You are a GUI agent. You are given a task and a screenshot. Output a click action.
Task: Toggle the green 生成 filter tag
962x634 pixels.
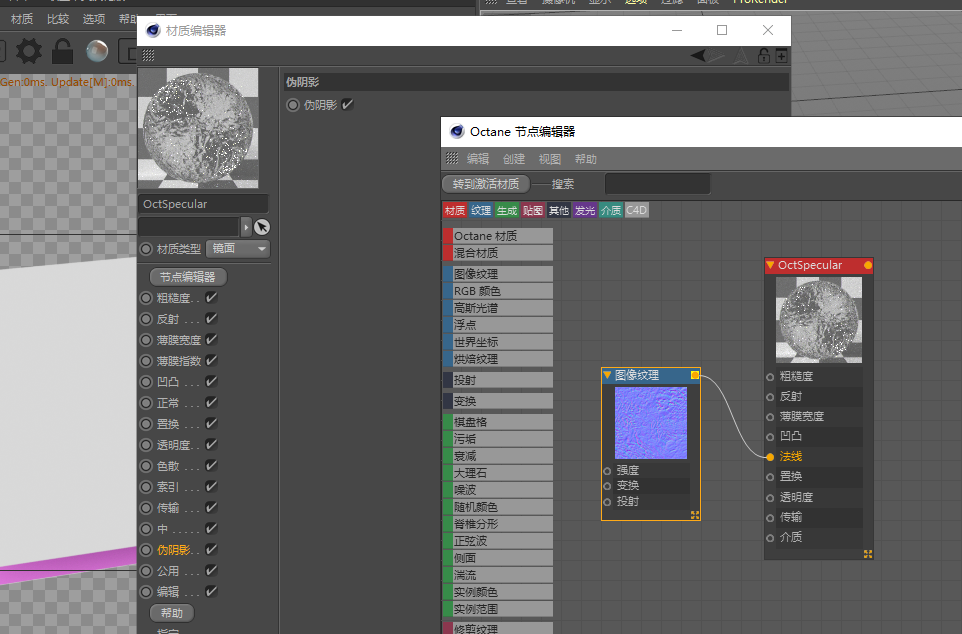tap(507, 211)
